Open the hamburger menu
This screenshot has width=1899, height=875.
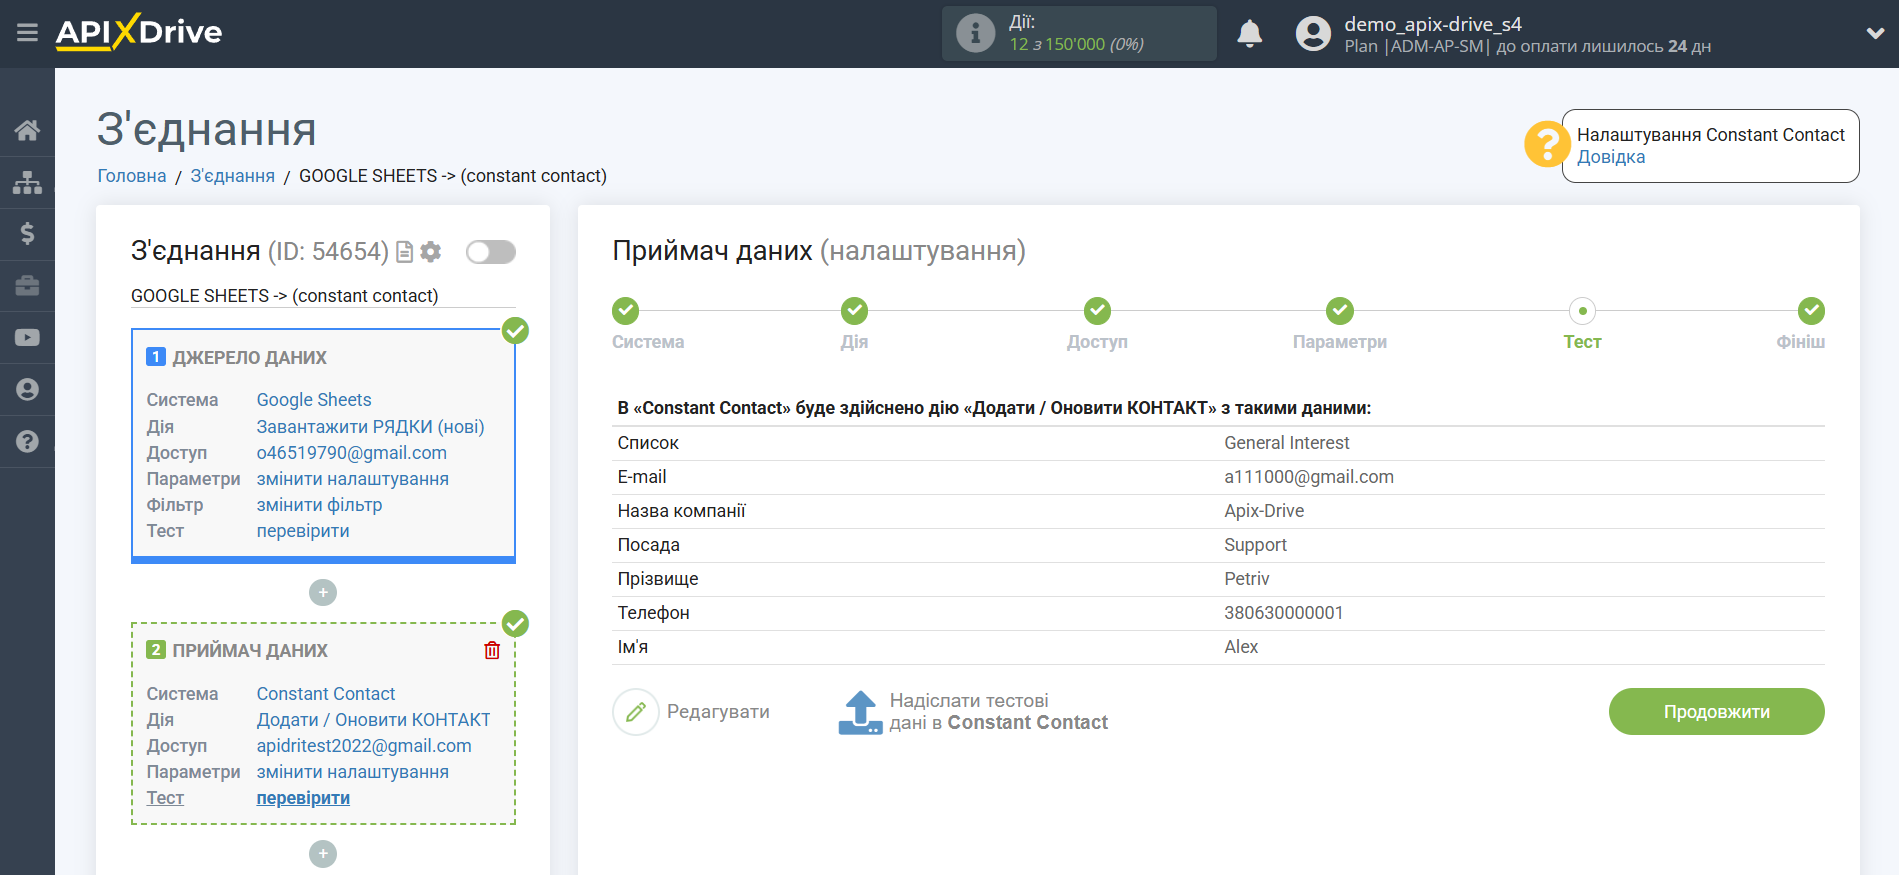point(27,33)
